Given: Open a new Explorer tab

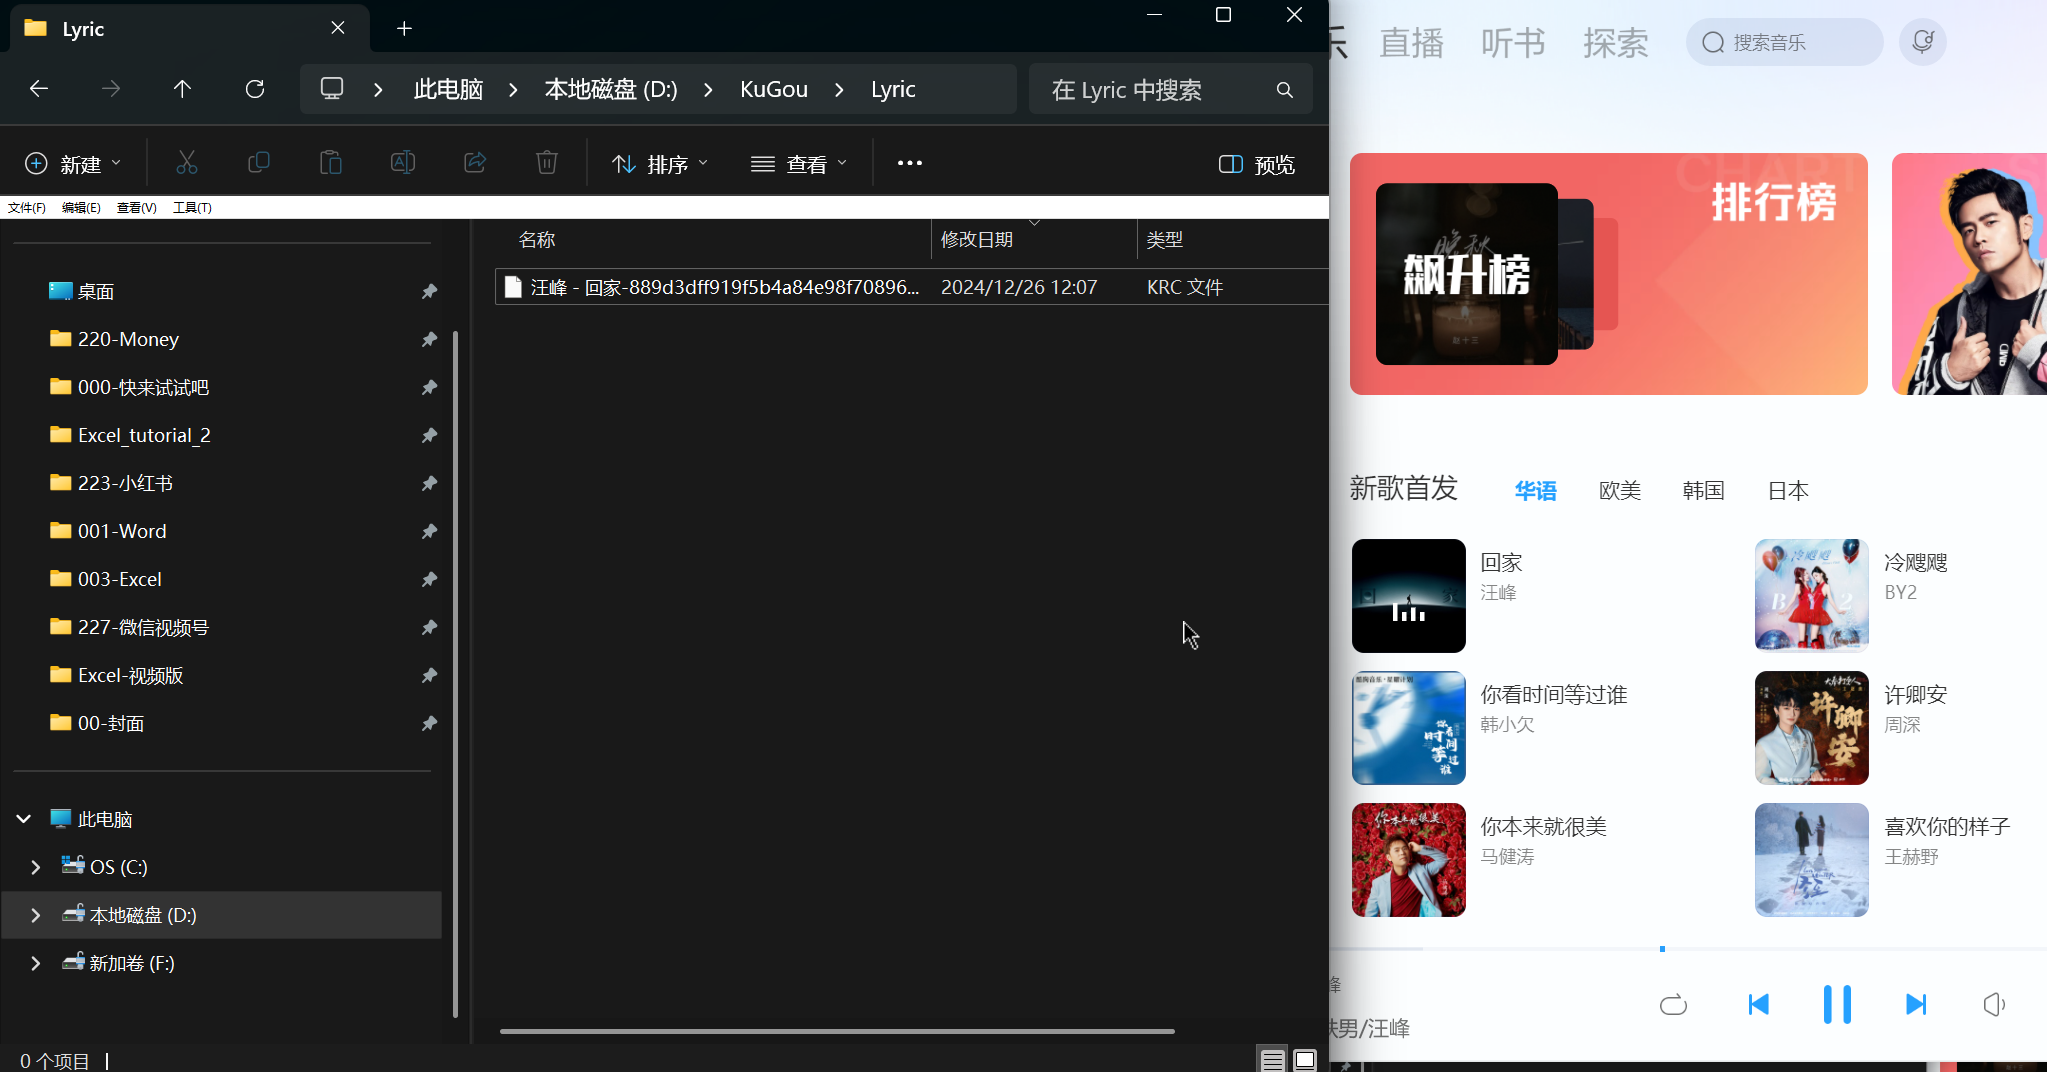Looking at the screenshot, I should pos(404,29).
